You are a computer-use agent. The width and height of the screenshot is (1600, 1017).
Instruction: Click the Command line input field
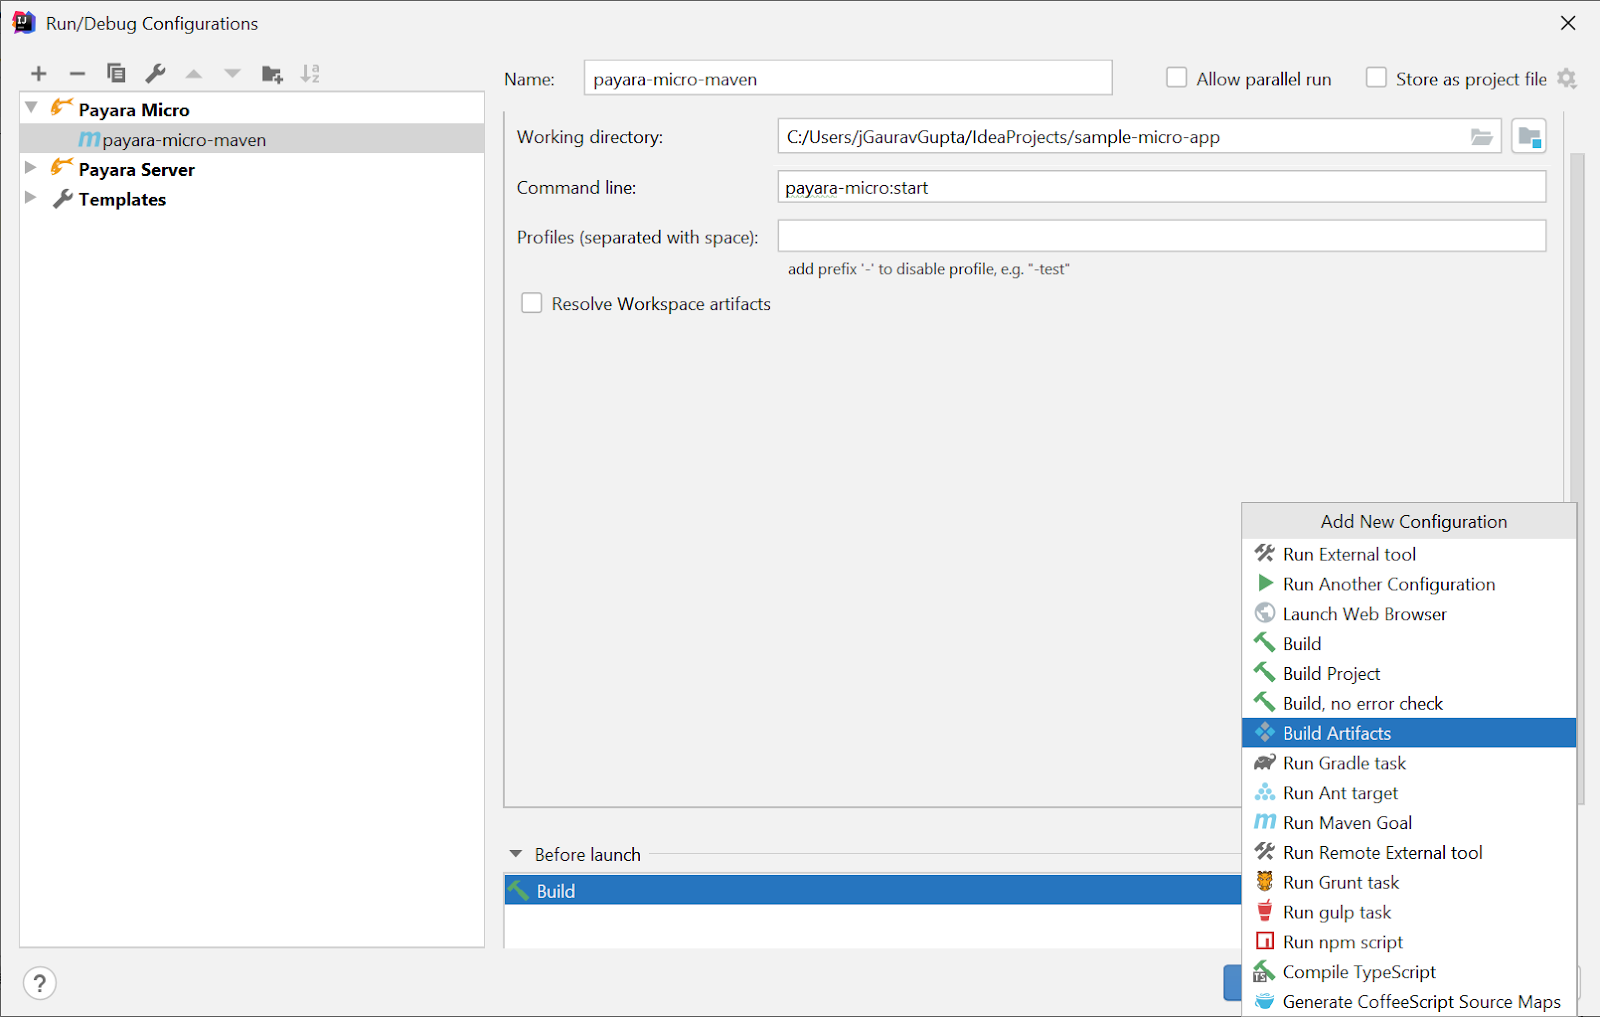point(1162,187)
